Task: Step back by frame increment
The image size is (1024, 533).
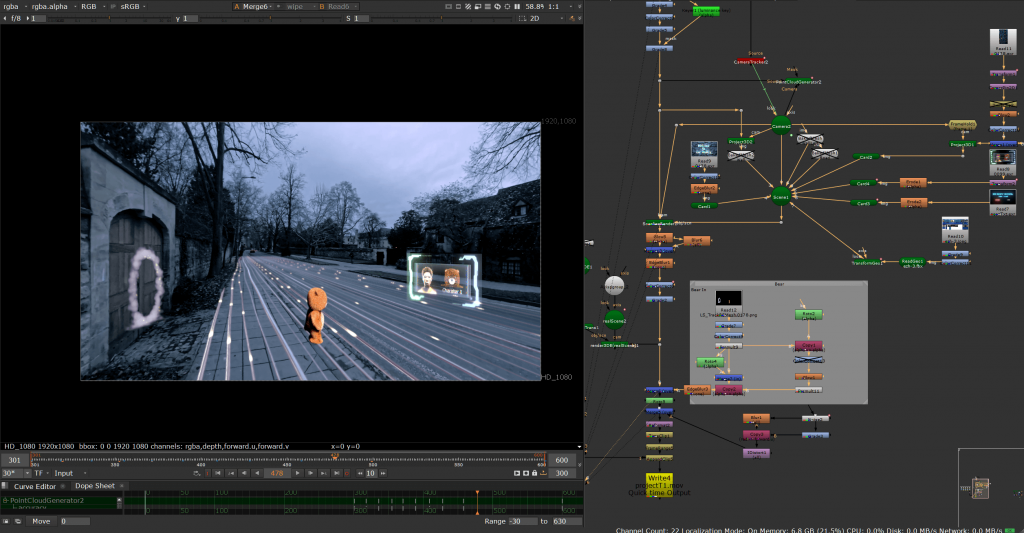Action: [360, 473]
